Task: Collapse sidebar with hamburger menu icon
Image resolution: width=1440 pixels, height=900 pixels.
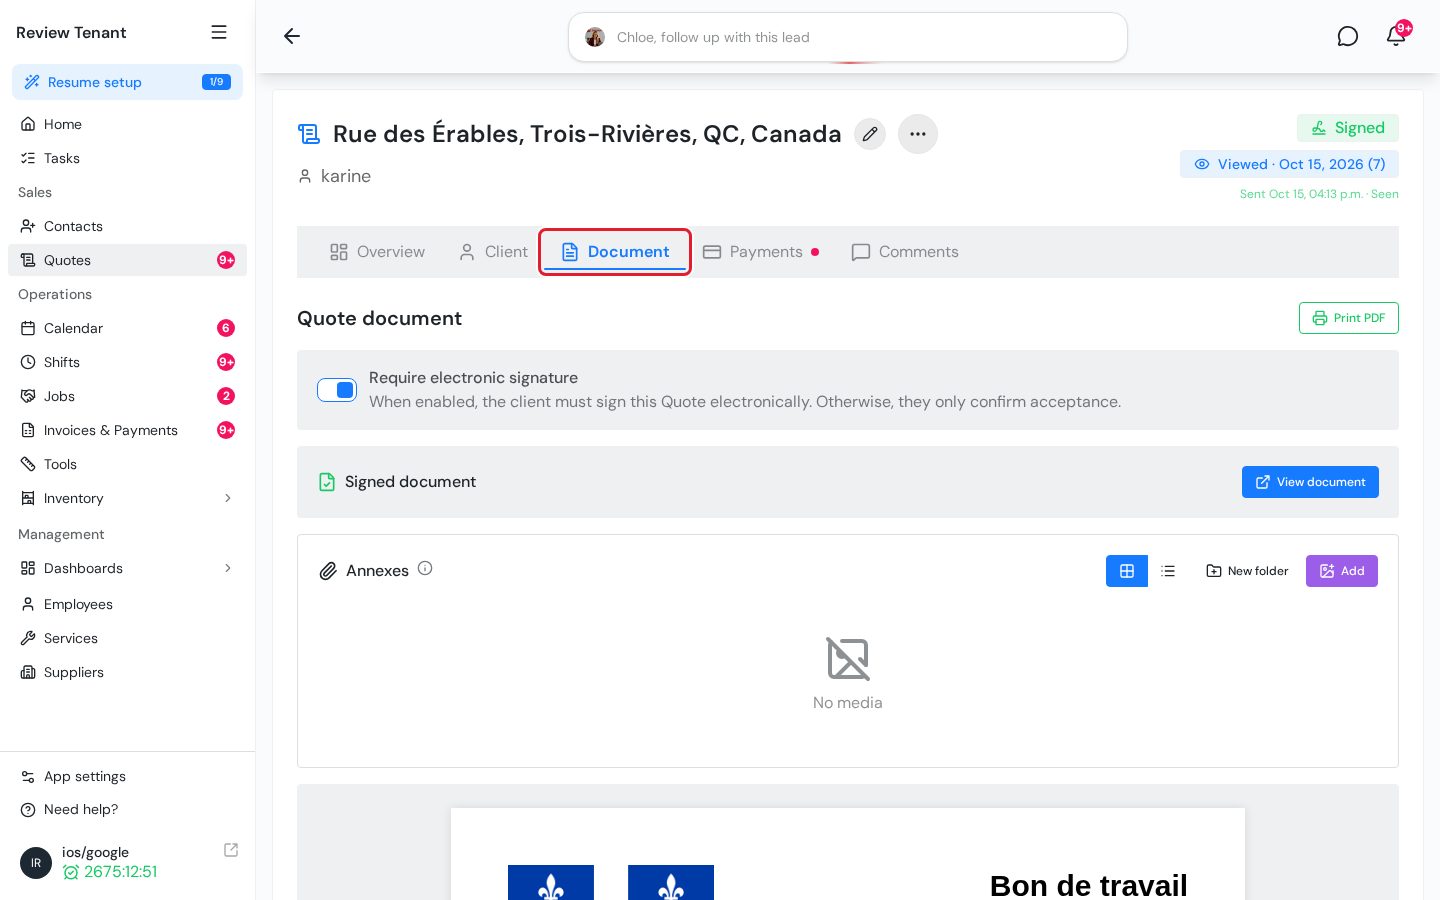Action: (x=219, y=32)
